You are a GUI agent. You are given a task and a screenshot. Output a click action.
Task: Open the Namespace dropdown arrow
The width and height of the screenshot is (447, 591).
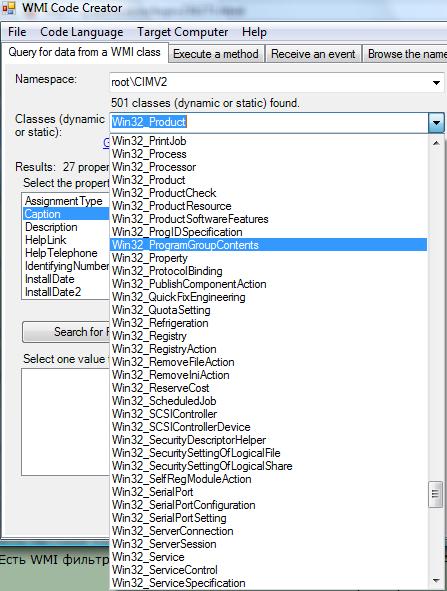click(x=436, y=83)
